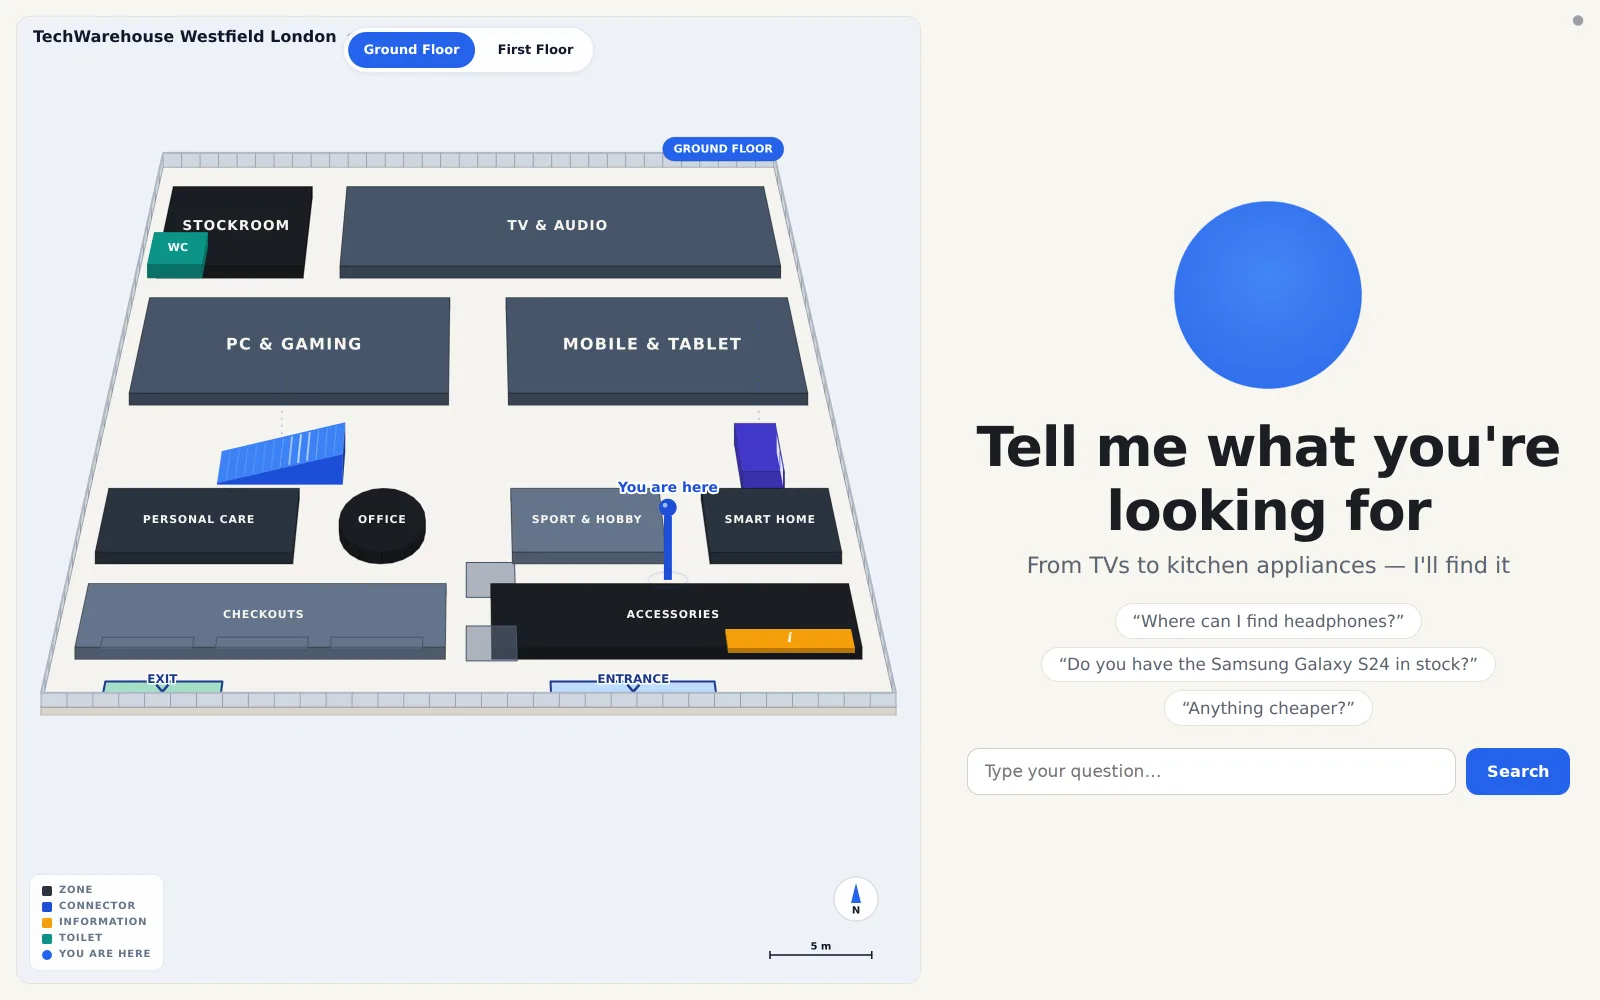Click the Personal Care zone
The image size is (1600, 1000).
click(198, 524)
